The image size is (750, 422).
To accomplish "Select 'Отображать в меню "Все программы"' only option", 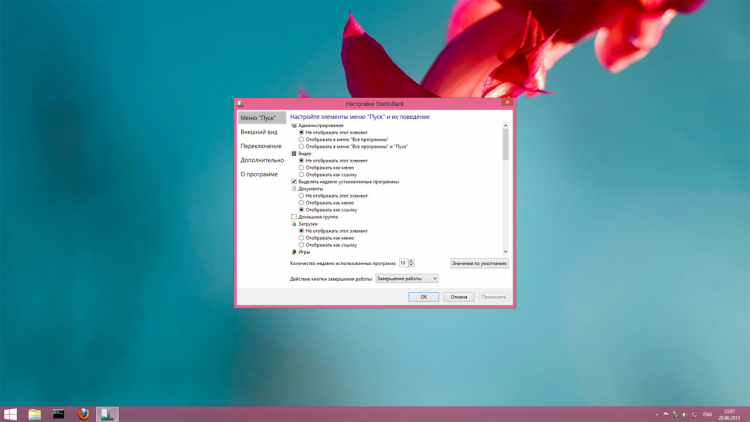I will click(301, 139).
